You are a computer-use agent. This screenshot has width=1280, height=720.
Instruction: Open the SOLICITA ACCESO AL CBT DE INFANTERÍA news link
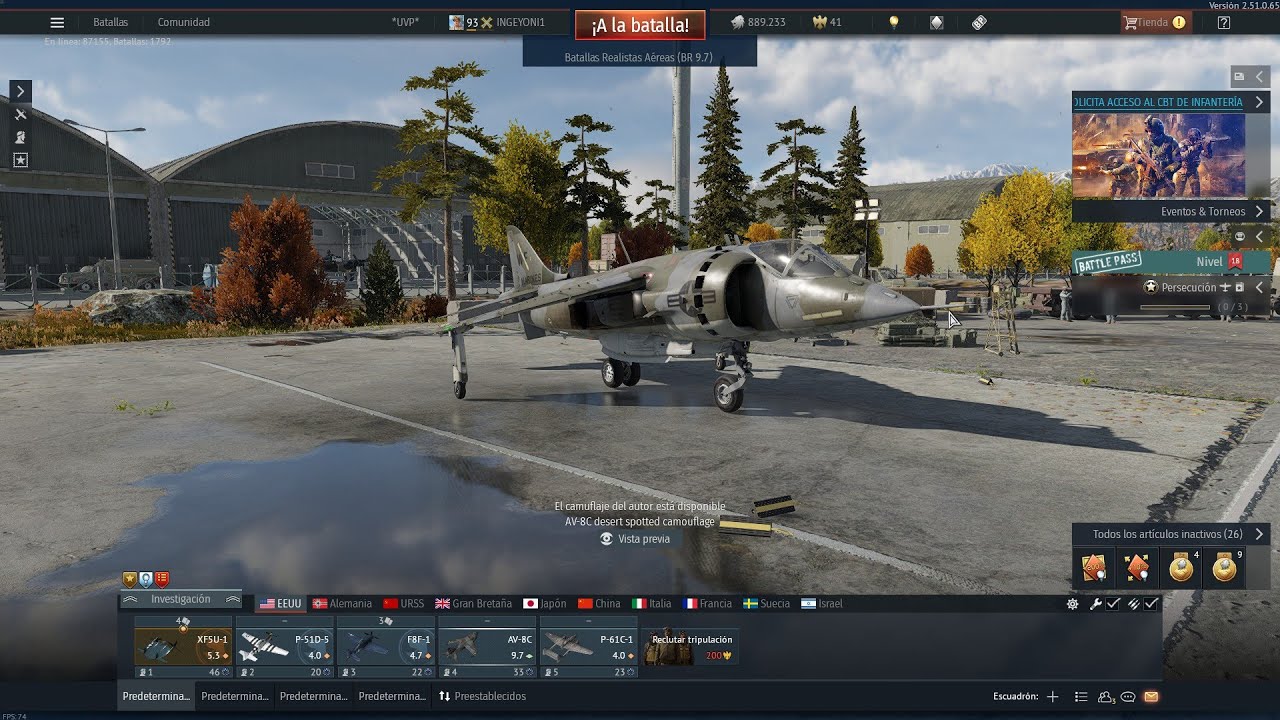[x=1158, y=102]
